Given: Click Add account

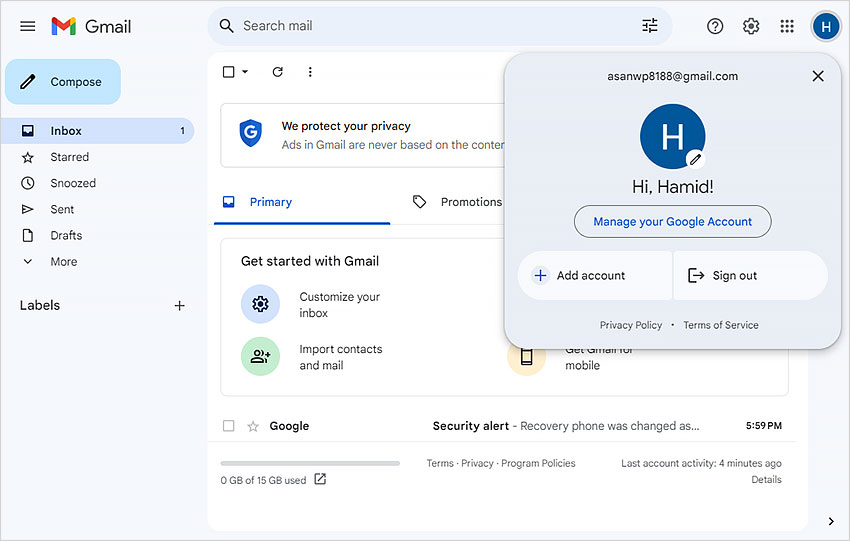Looking at the screenshot, I should point(595,275).
